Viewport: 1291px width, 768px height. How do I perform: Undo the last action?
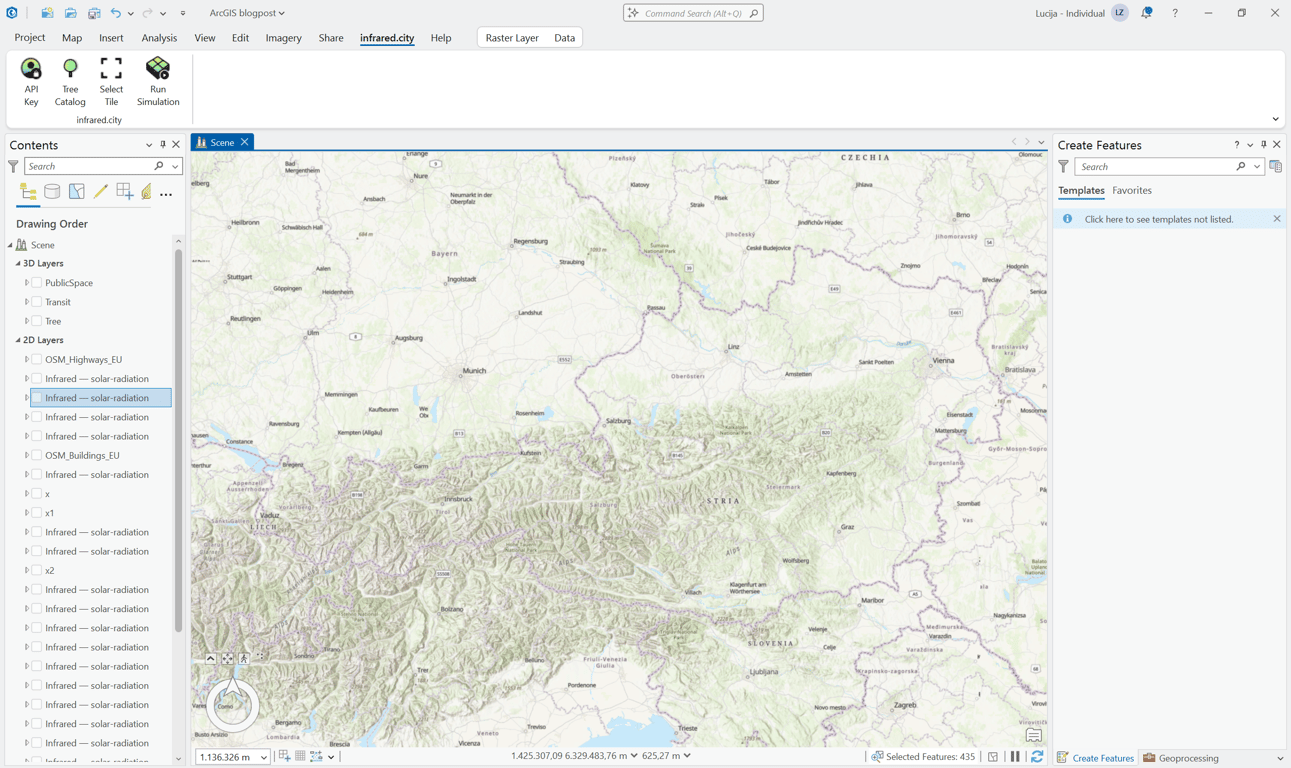(x=116, y=13)
